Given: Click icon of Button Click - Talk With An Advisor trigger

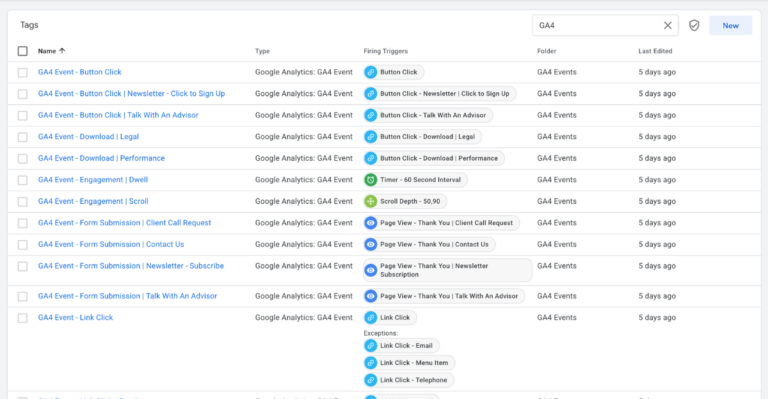Looking at the screenshot, I should [371, 116].
